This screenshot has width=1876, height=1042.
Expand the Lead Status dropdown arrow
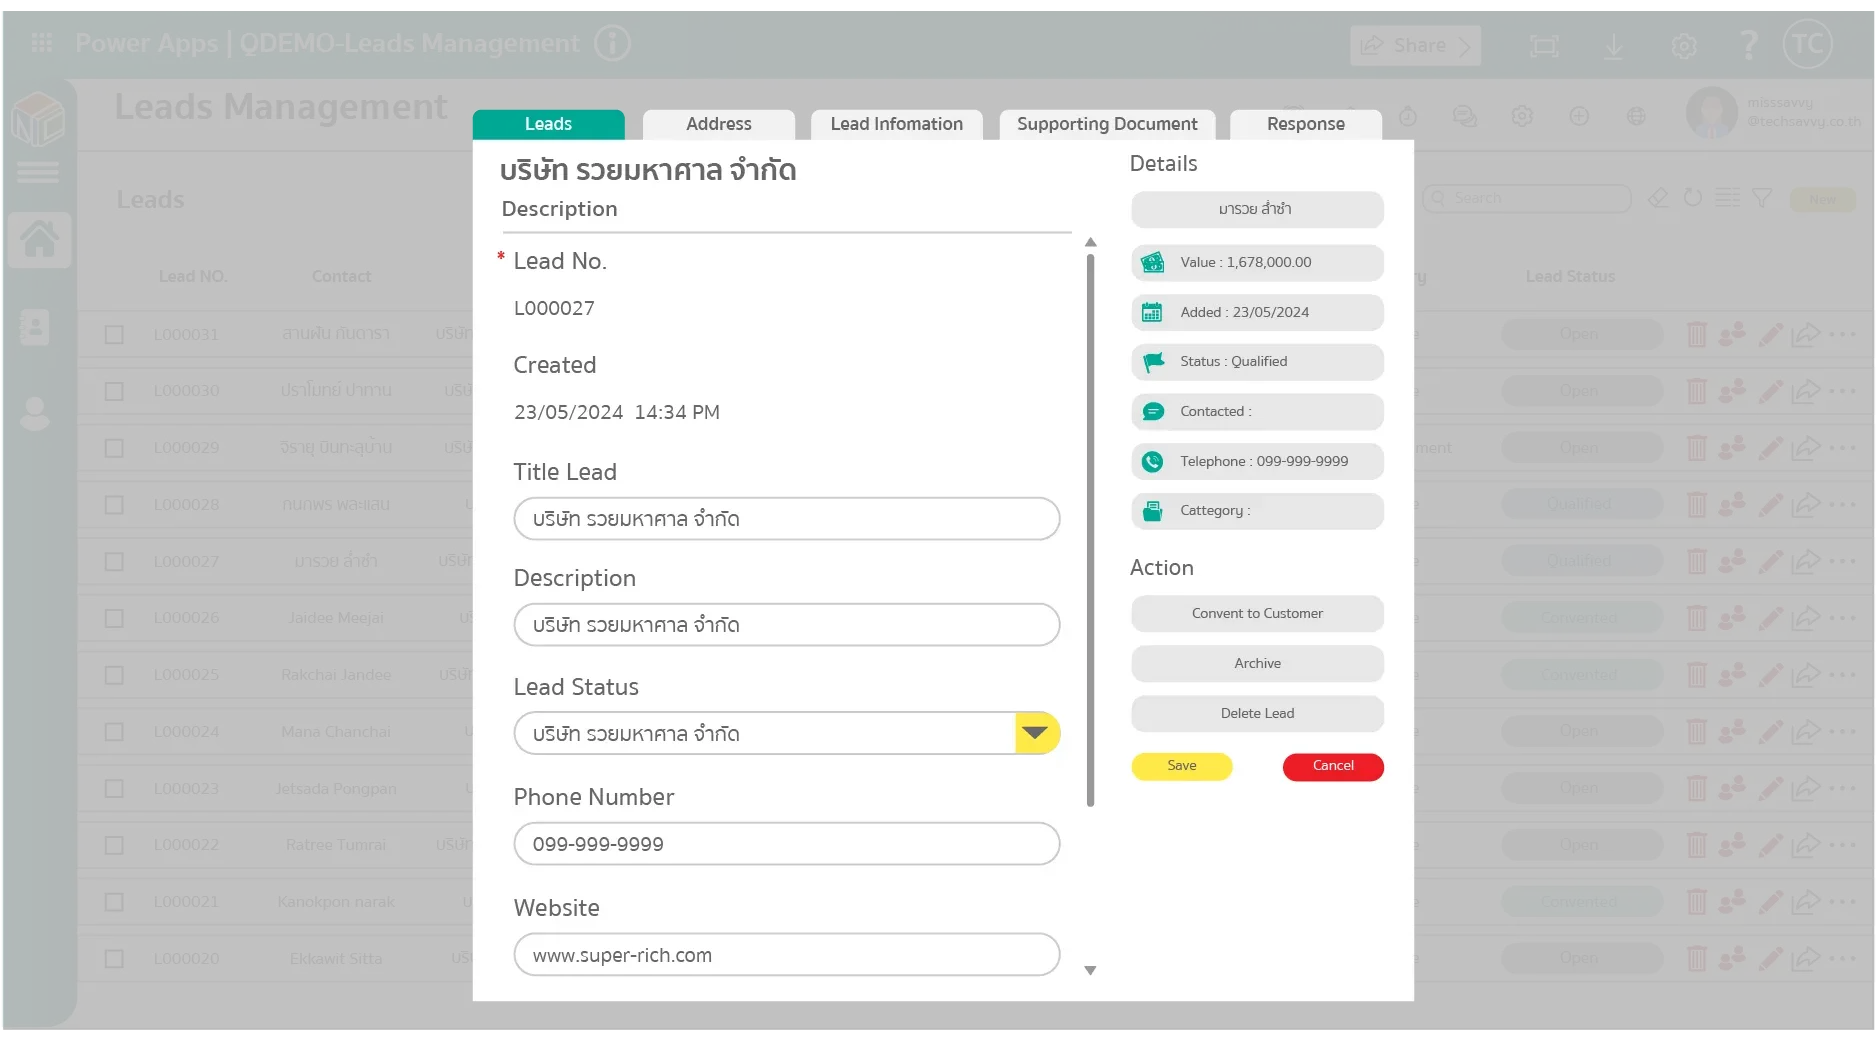pyautogui.click(x=1036, y=733)
